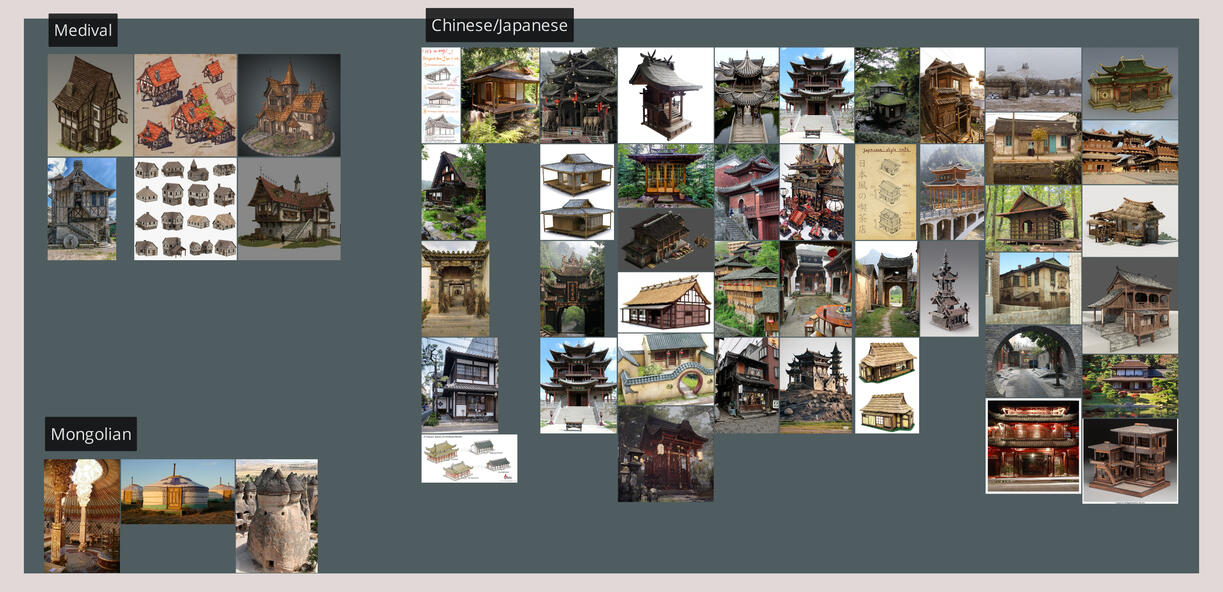Open the old house with teal doors photo
This screenshot has width=1223, height=592.
point(1033,149)
